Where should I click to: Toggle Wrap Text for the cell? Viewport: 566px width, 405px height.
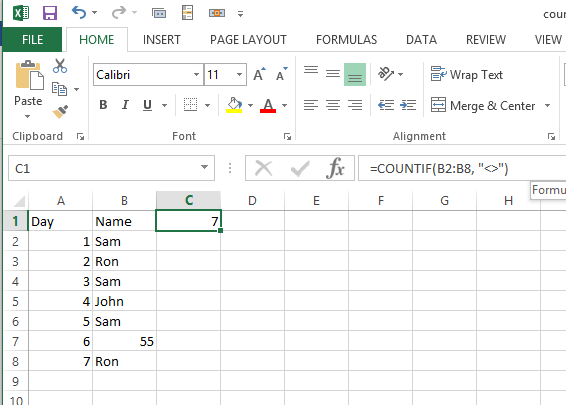[466, 74]
